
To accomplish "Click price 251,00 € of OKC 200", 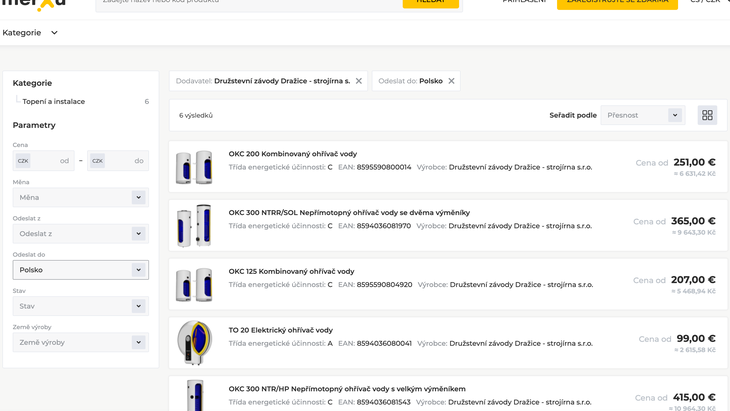I will (x=694, y=162).
